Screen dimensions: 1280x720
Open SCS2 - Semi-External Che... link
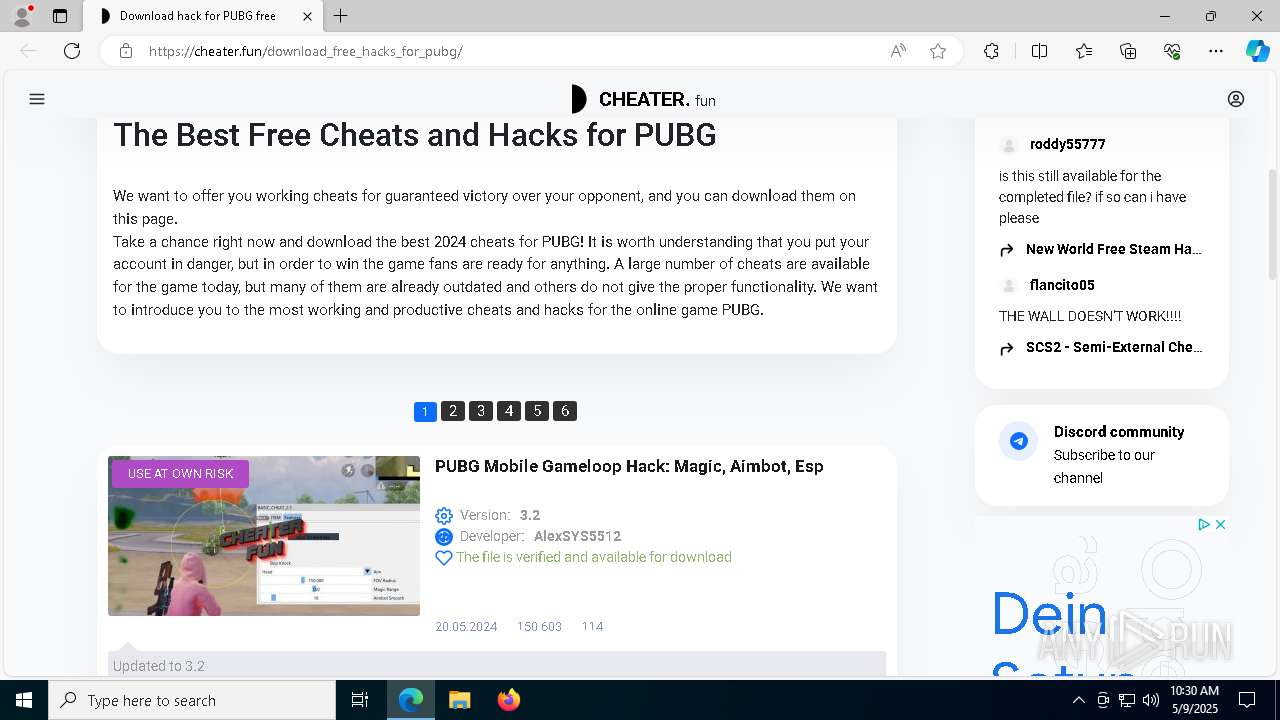click(1114, 347)
